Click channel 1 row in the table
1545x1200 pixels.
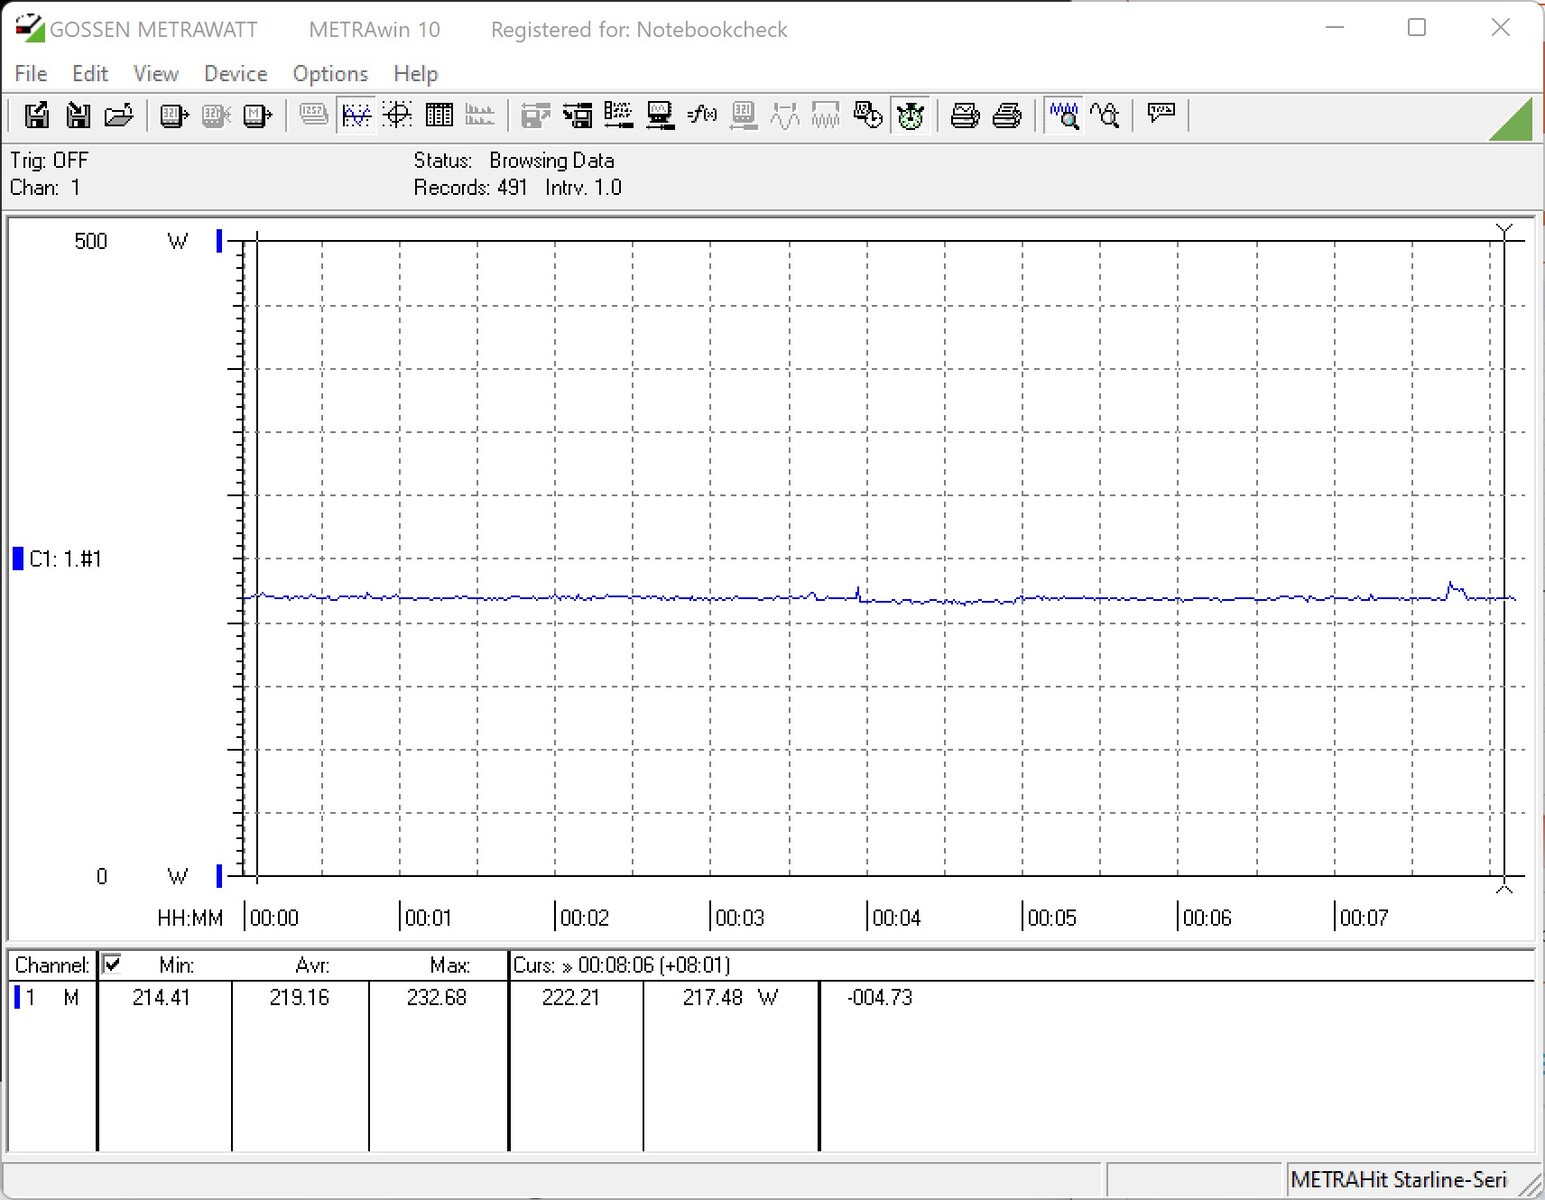point(50,997)
